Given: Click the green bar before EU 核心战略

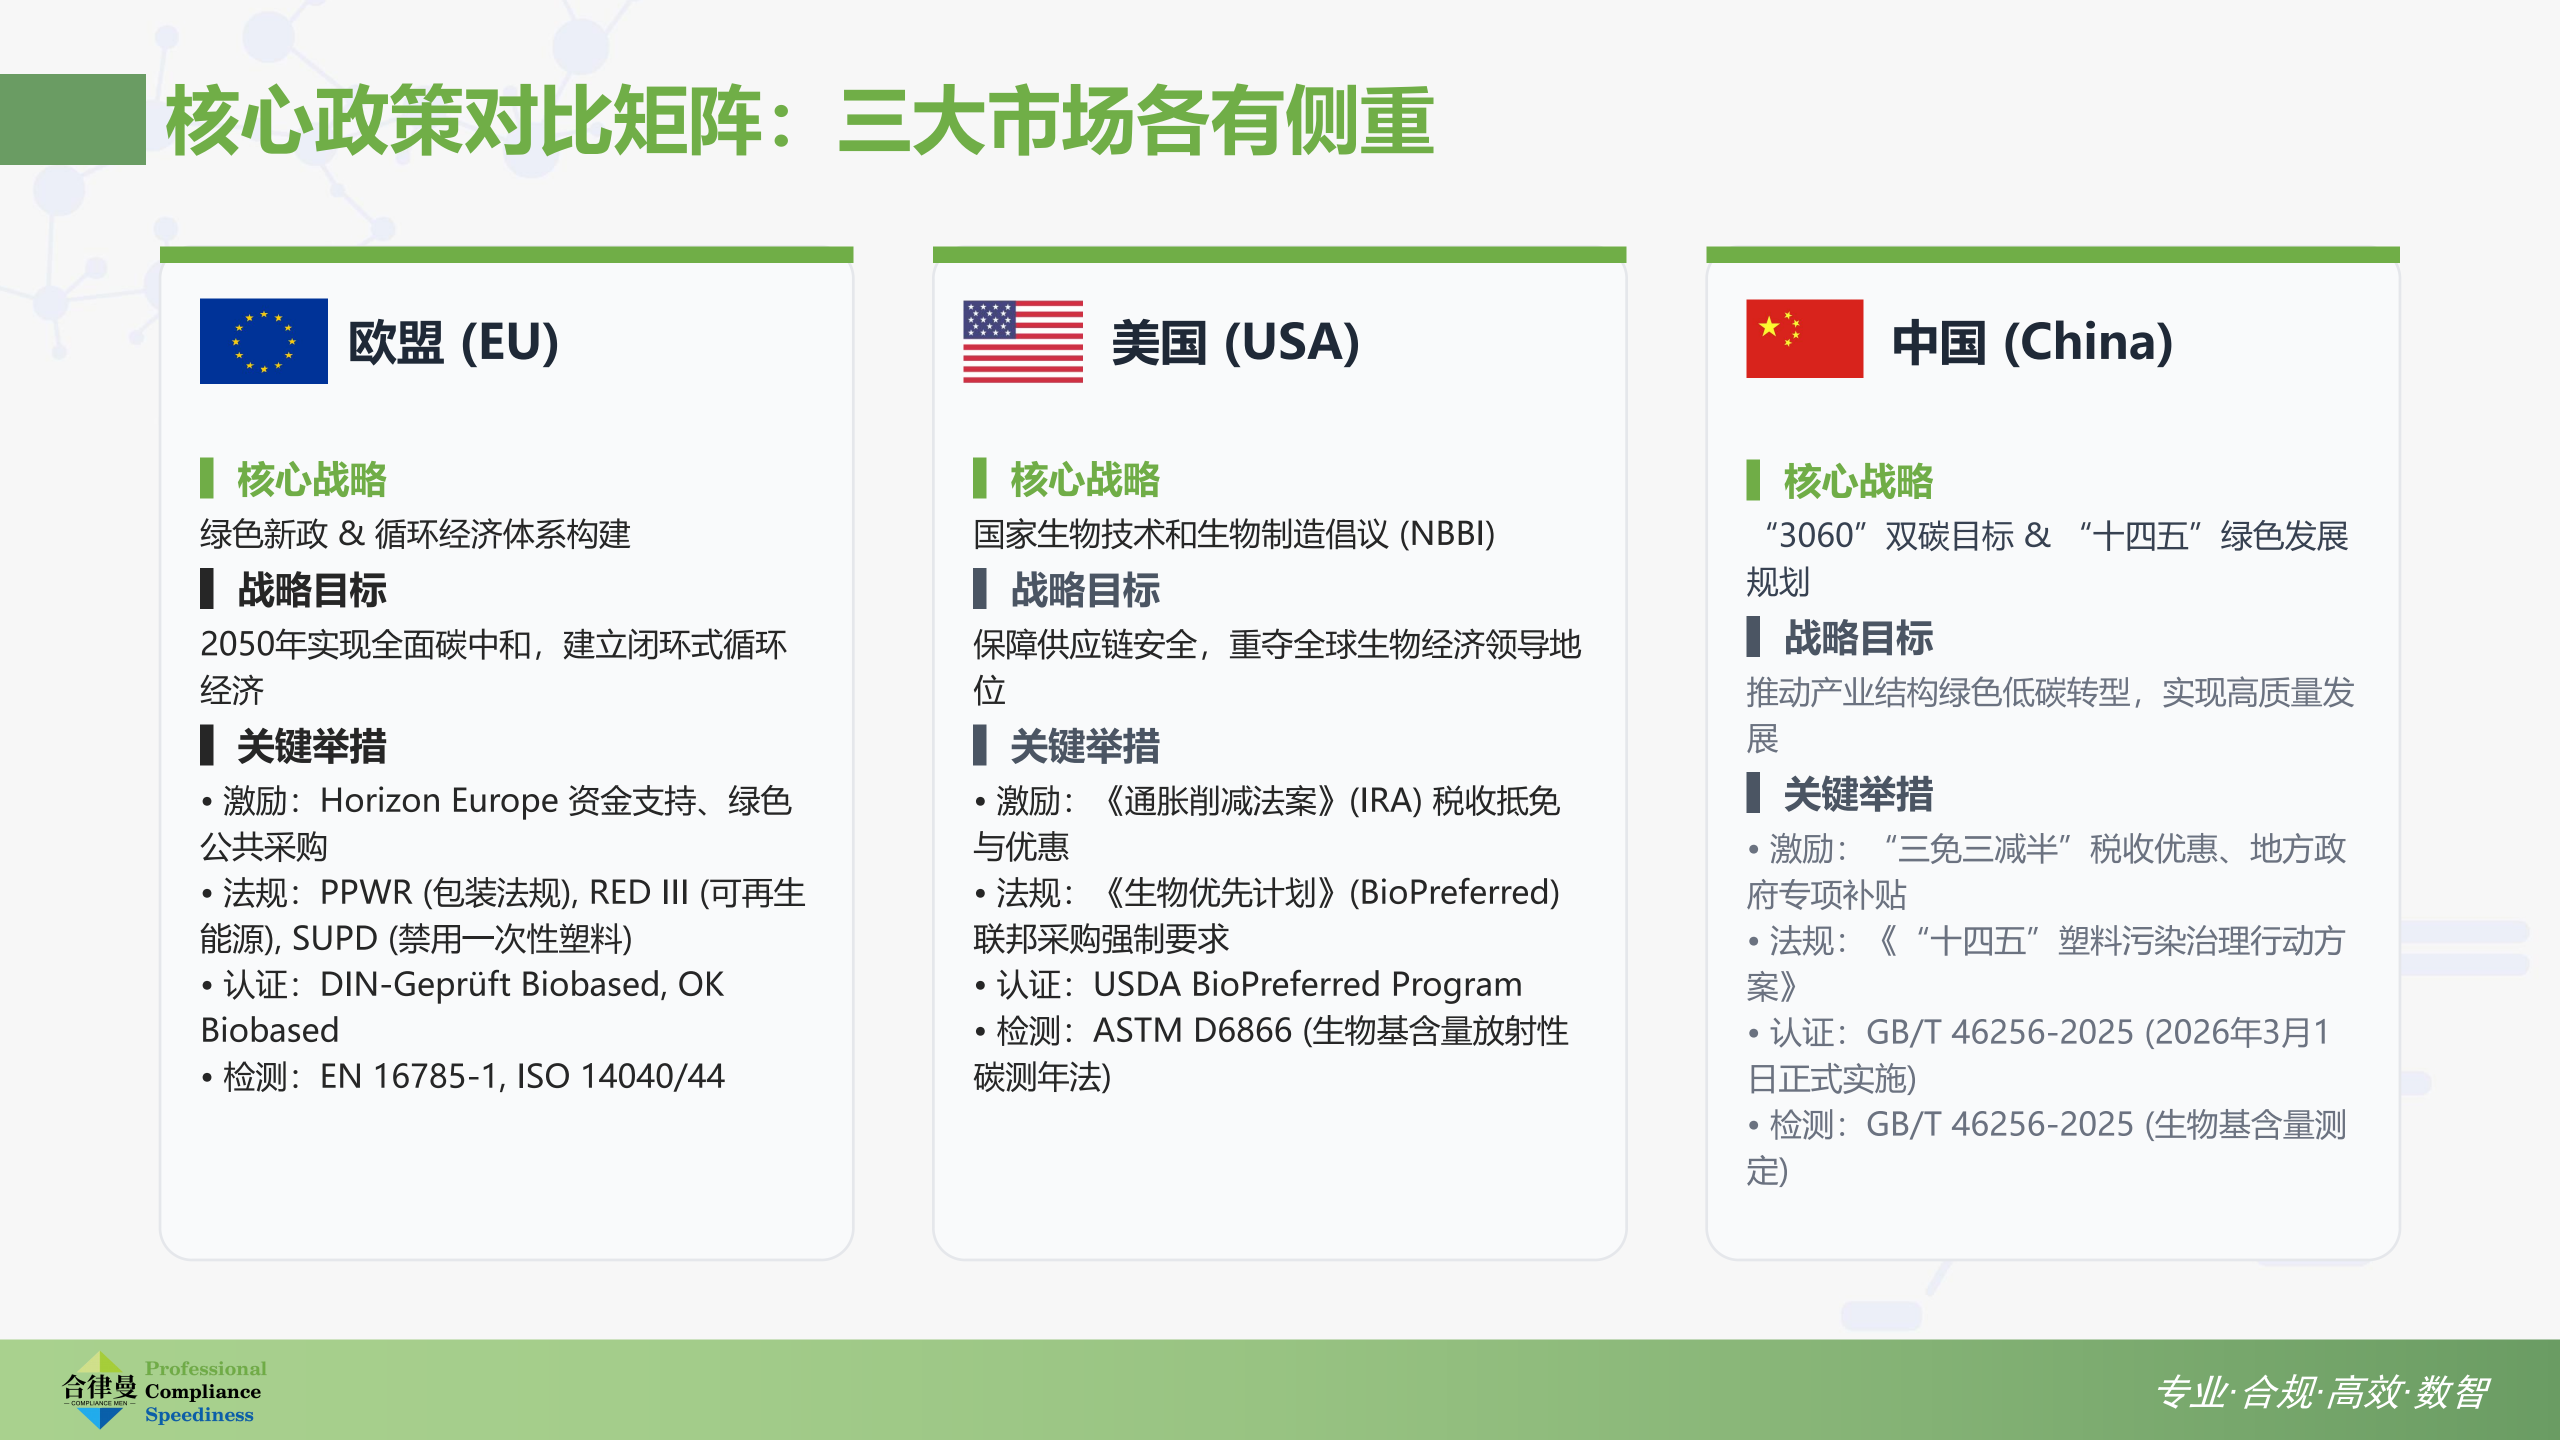Looking at the screenshot, I should click(x=207, y=478).
